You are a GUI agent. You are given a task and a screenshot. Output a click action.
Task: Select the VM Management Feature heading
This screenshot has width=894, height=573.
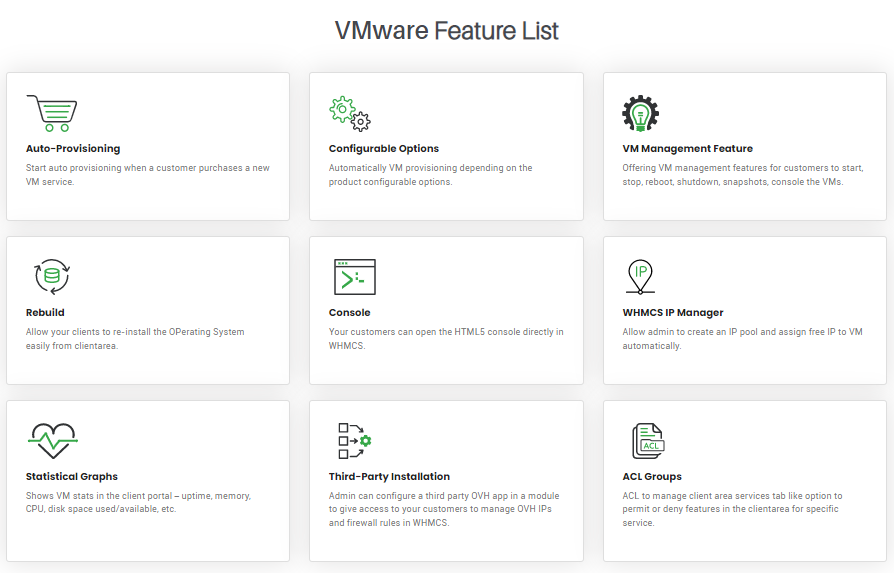688,148
